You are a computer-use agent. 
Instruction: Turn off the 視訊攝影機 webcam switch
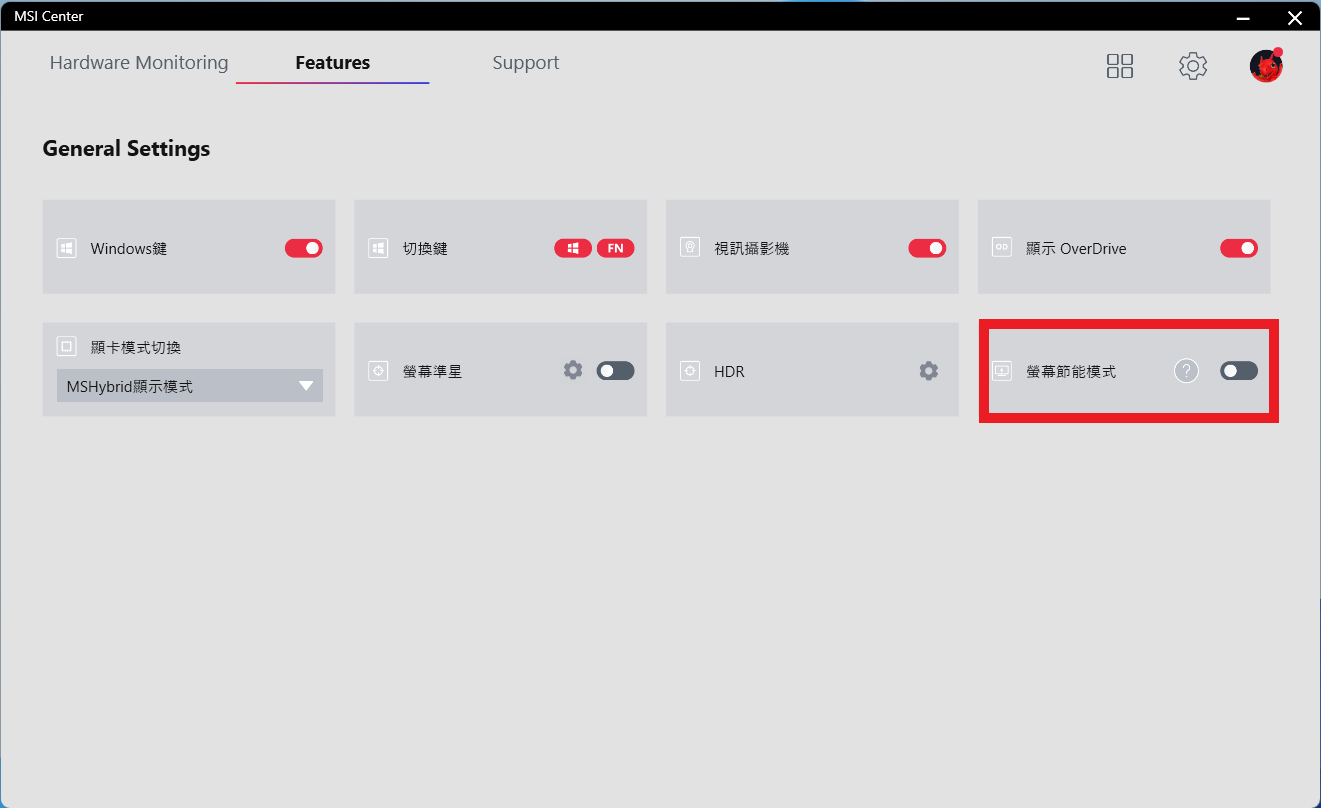[x=927, y=248]
